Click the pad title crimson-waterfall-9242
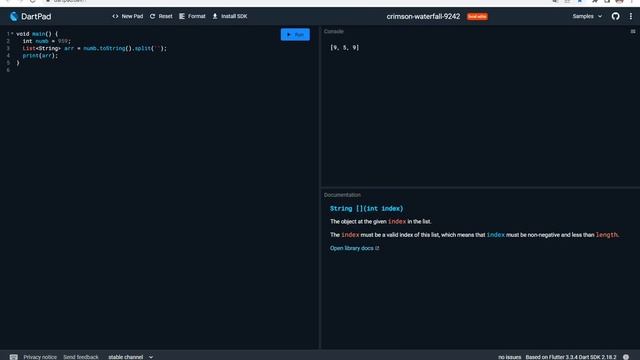 (423, 17)
